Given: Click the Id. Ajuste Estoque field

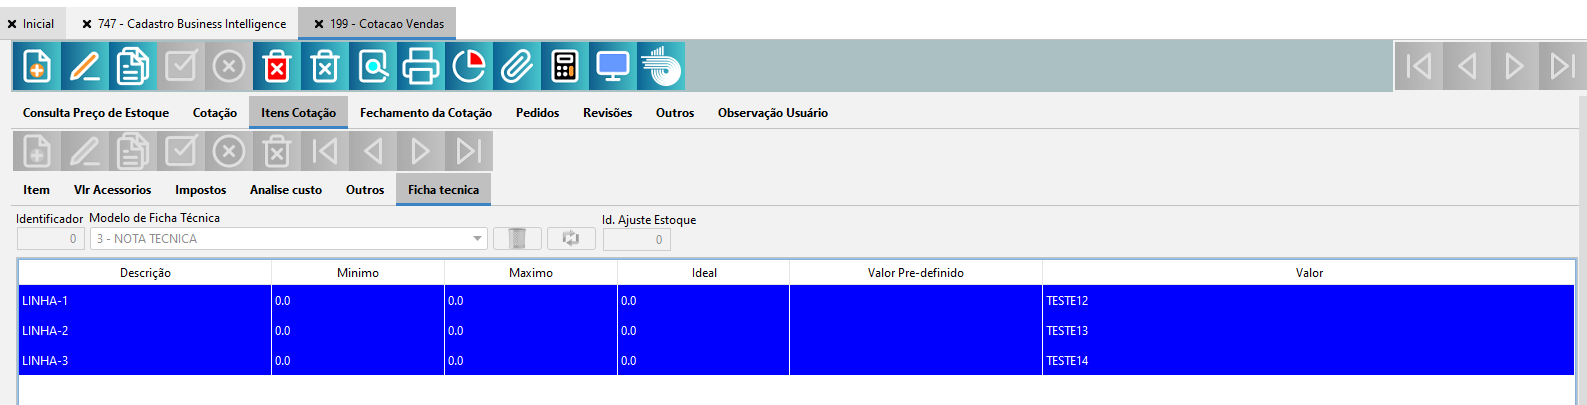Looking at the screenshot, I should 636,240.
